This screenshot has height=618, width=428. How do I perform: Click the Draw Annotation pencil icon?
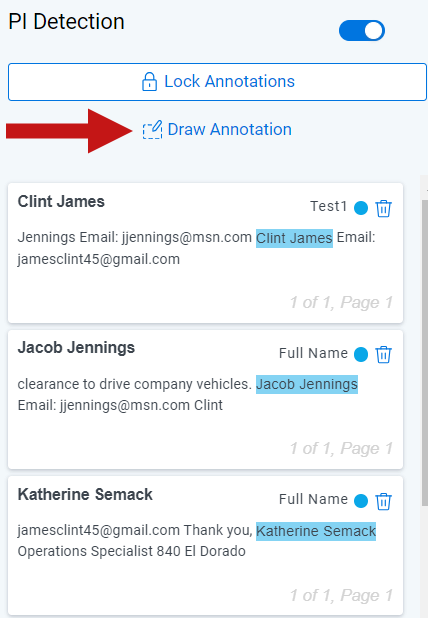pyautogui.click(x=152, y=130)
